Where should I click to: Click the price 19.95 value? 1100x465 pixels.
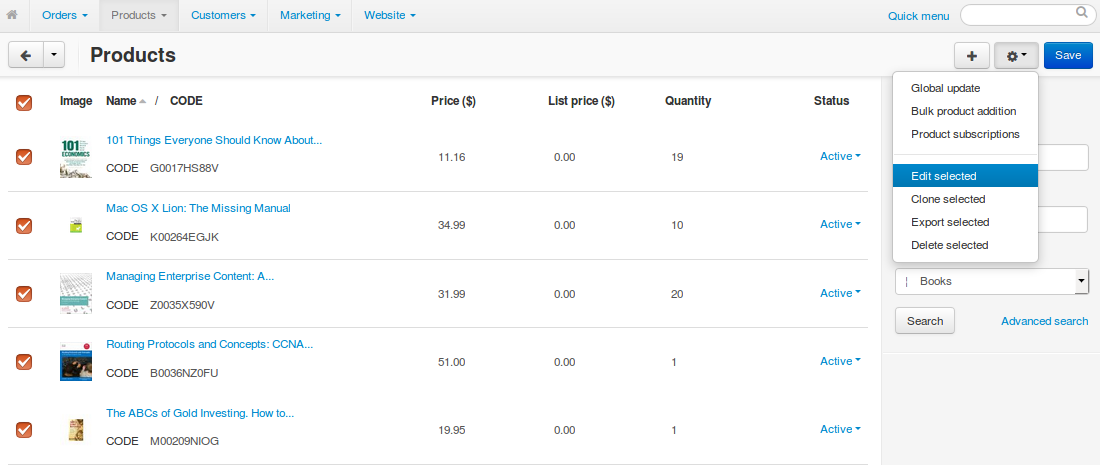pyautogui.click(x=452, y=430)
